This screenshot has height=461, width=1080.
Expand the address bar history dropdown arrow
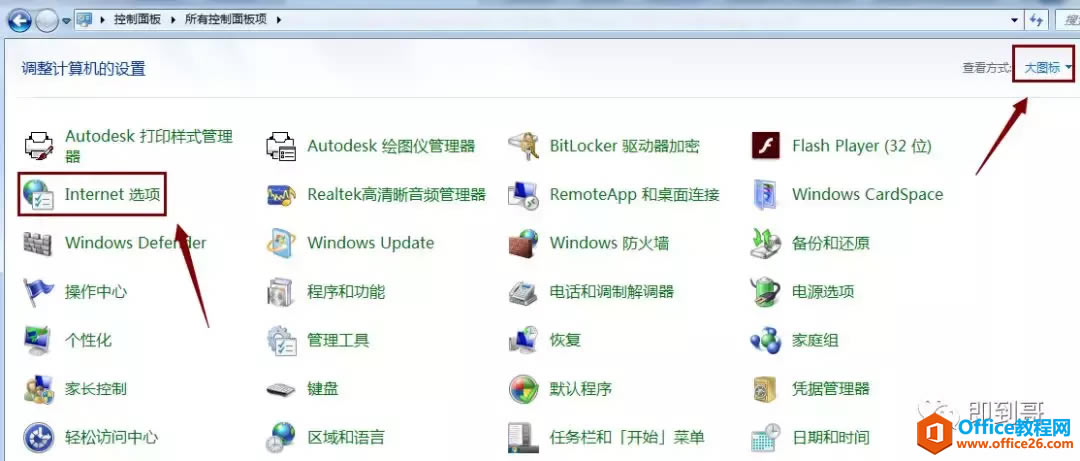pos(1014,19)
